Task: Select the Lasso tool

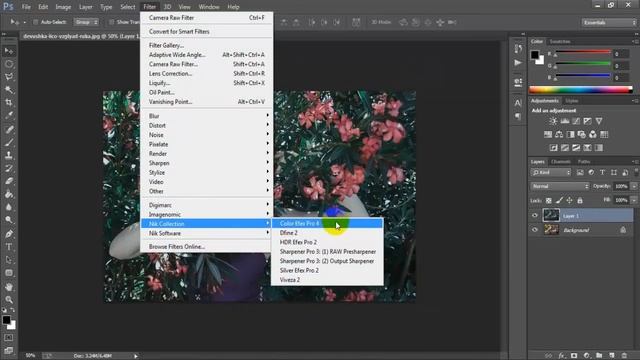Action: click(x=9, y=77)
